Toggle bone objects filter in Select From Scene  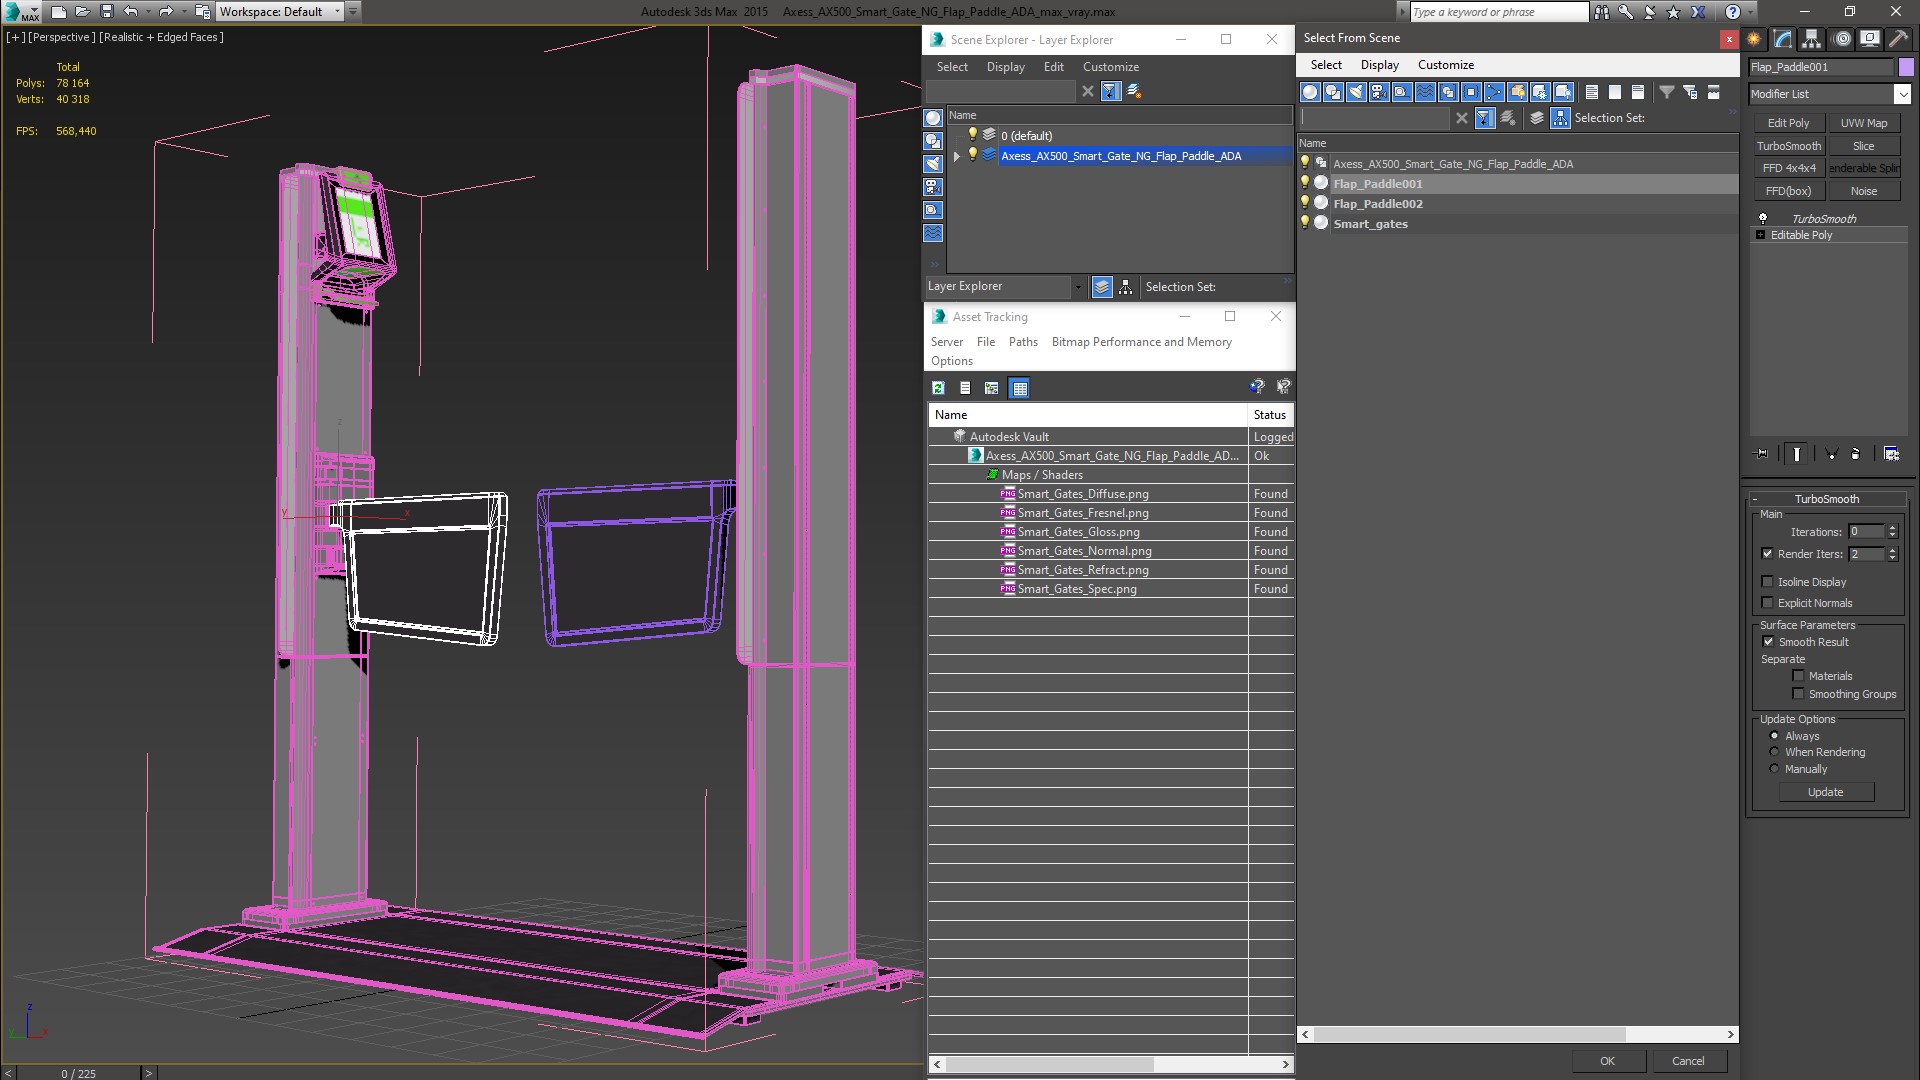(x=1494, y=92)
